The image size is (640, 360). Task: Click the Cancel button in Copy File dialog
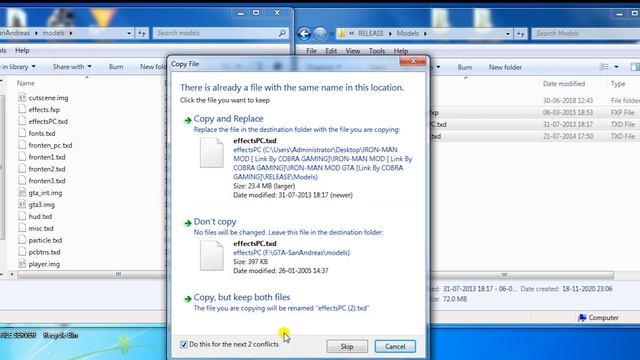pyautogui.click(x=395, y=347)
